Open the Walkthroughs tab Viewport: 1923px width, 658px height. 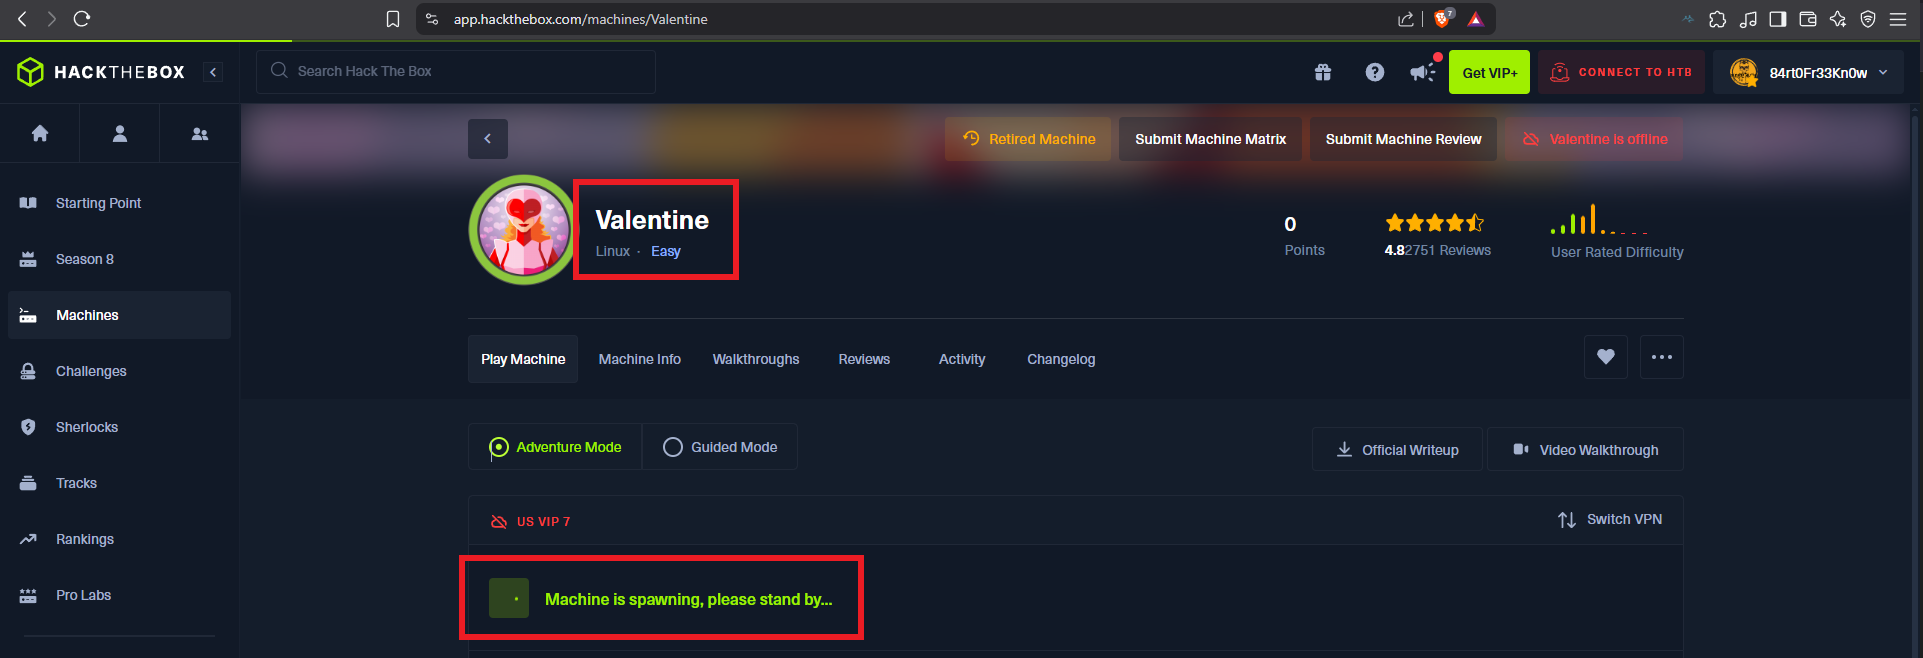(756, 359)
